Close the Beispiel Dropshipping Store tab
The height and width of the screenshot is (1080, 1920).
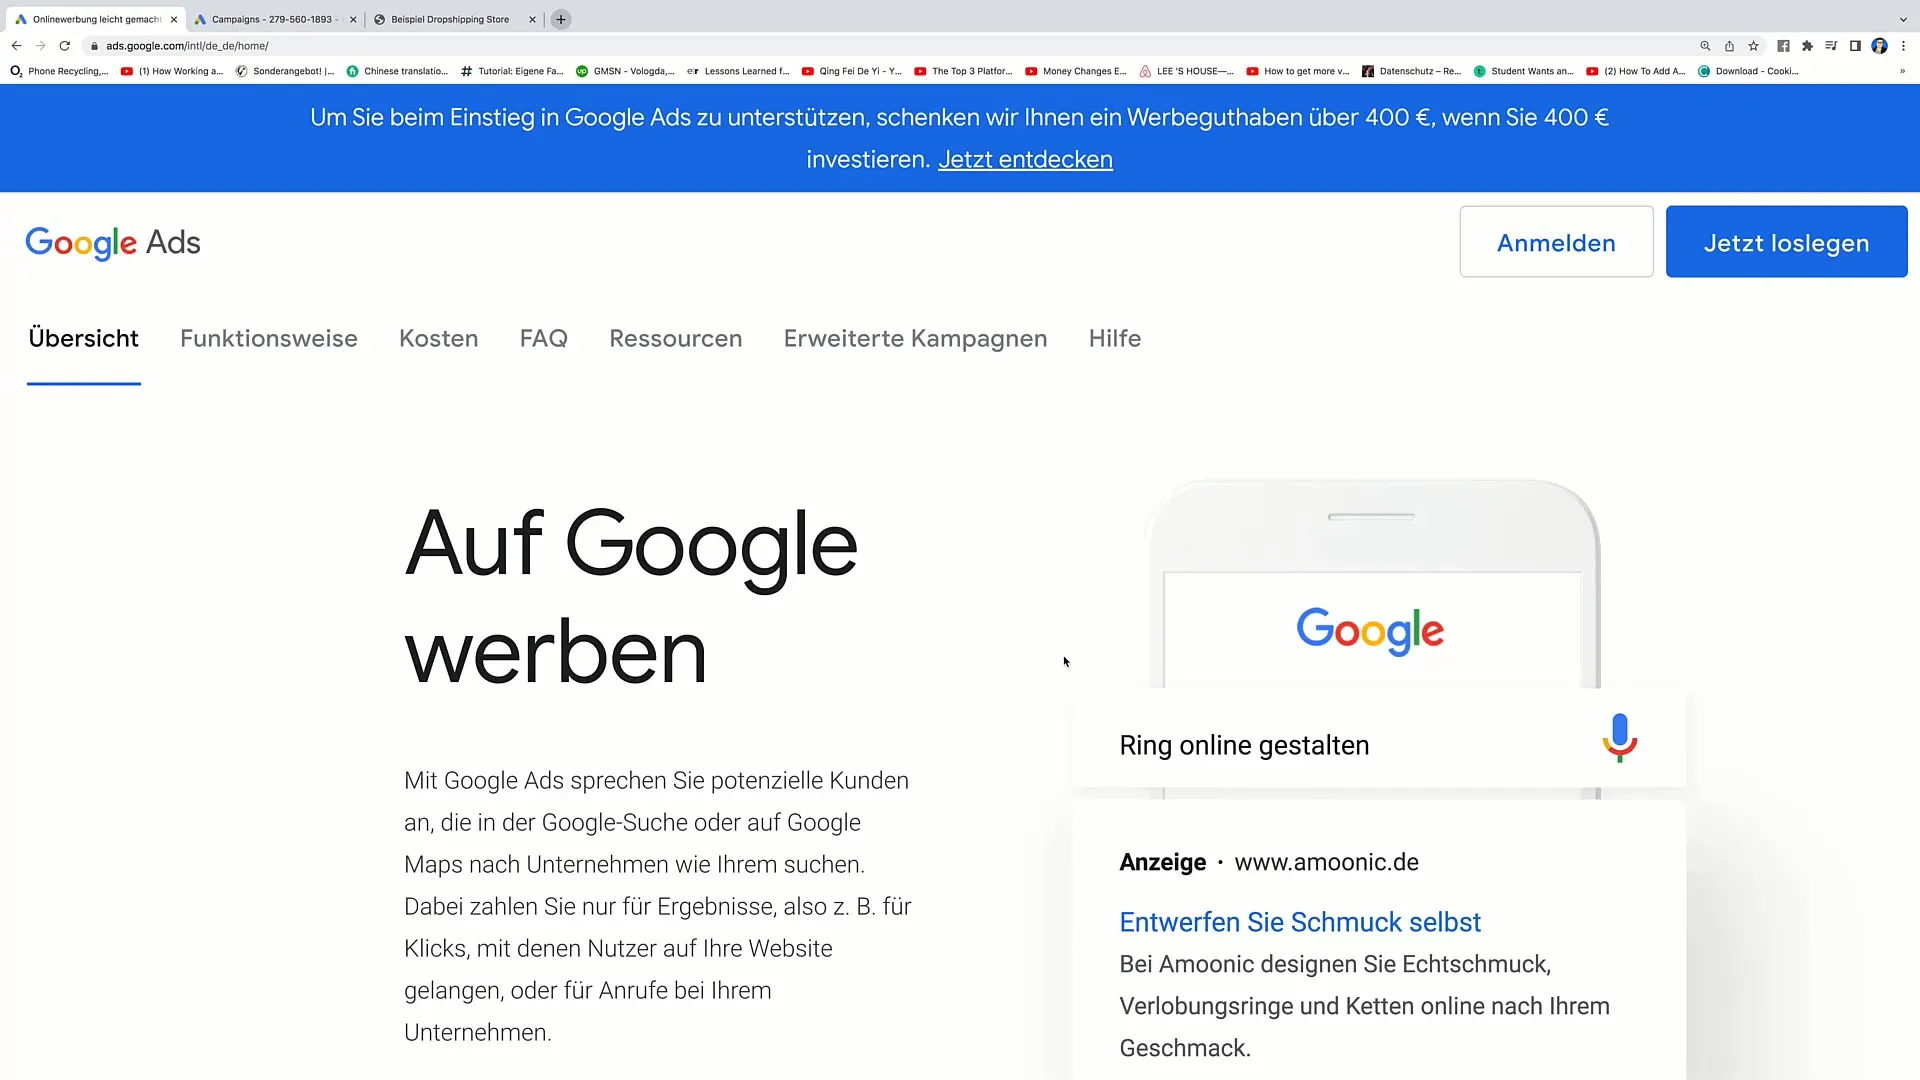[532, 19]
